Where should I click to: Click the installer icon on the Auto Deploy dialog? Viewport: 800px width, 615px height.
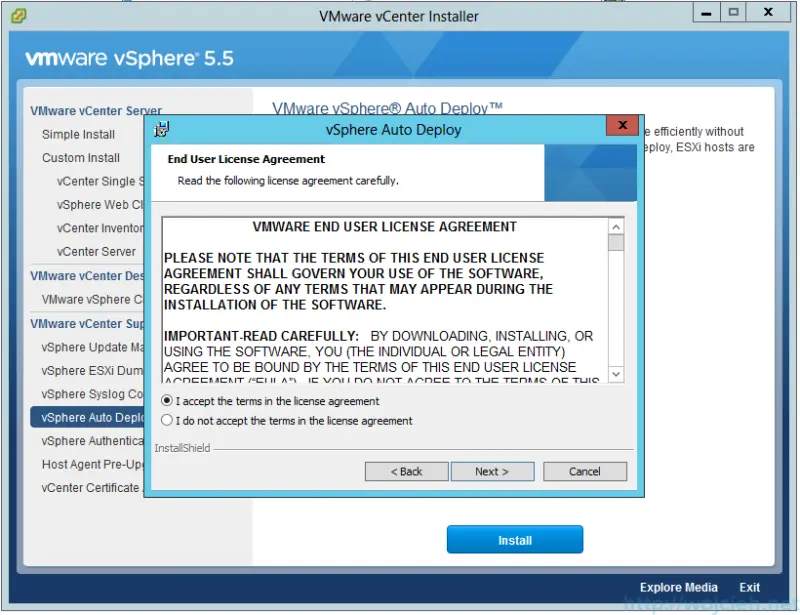[162, 130]
